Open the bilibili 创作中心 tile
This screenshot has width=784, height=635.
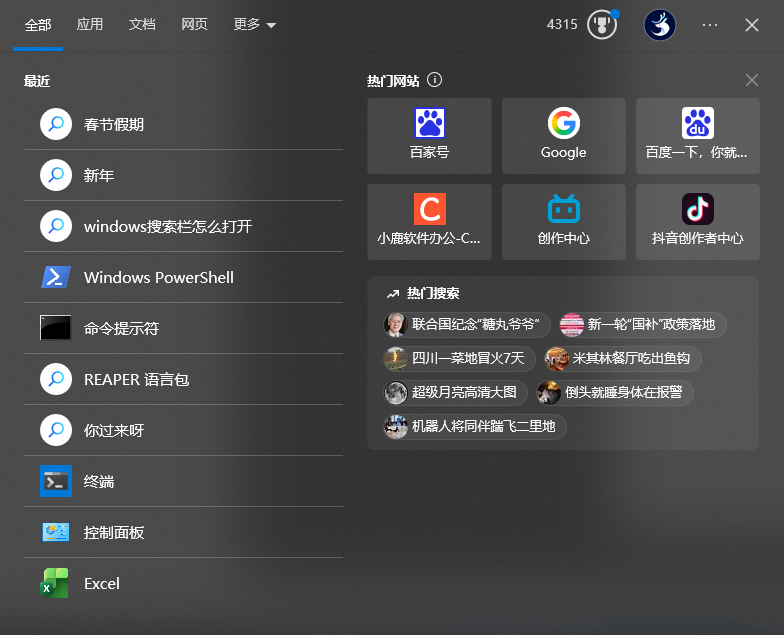[564, 222]
